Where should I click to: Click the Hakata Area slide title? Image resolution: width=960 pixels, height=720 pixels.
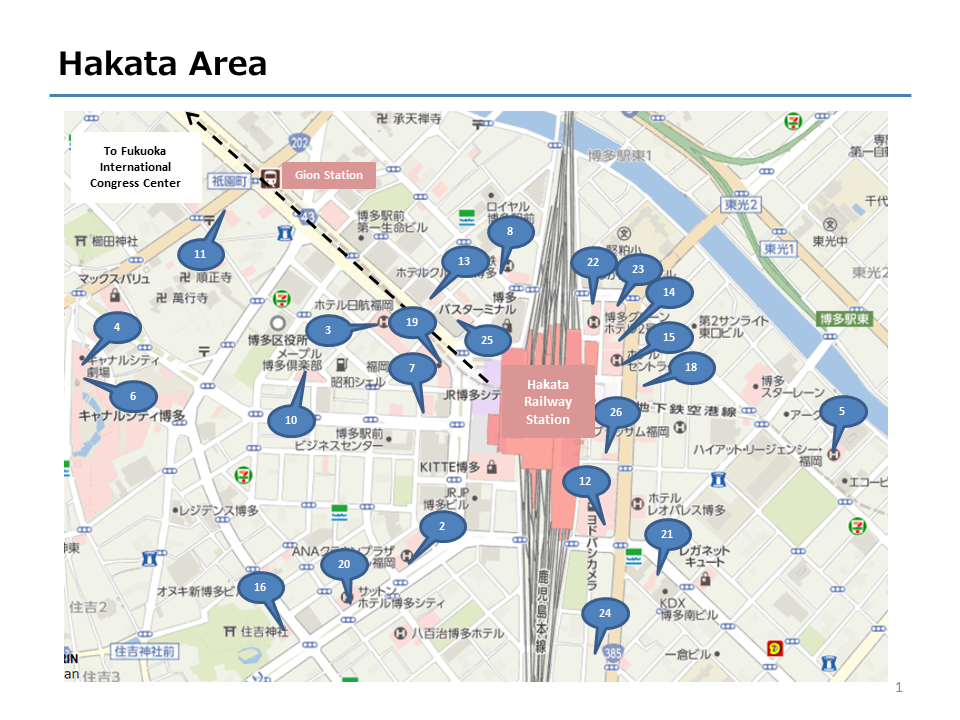tap(163, 64)
